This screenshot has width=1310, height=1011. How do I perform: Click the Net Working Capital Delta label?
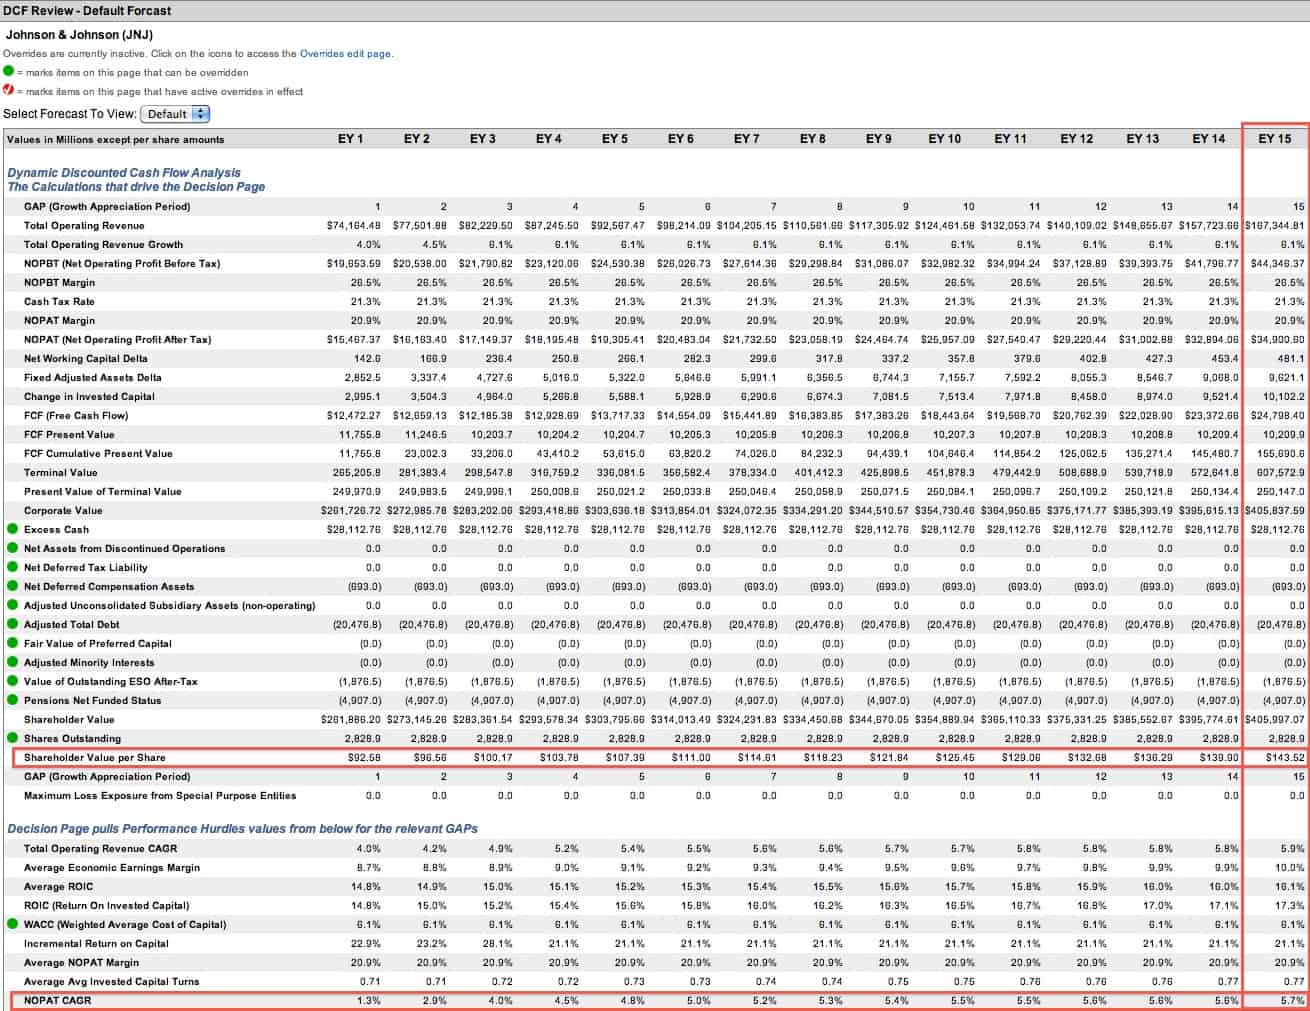85,358
